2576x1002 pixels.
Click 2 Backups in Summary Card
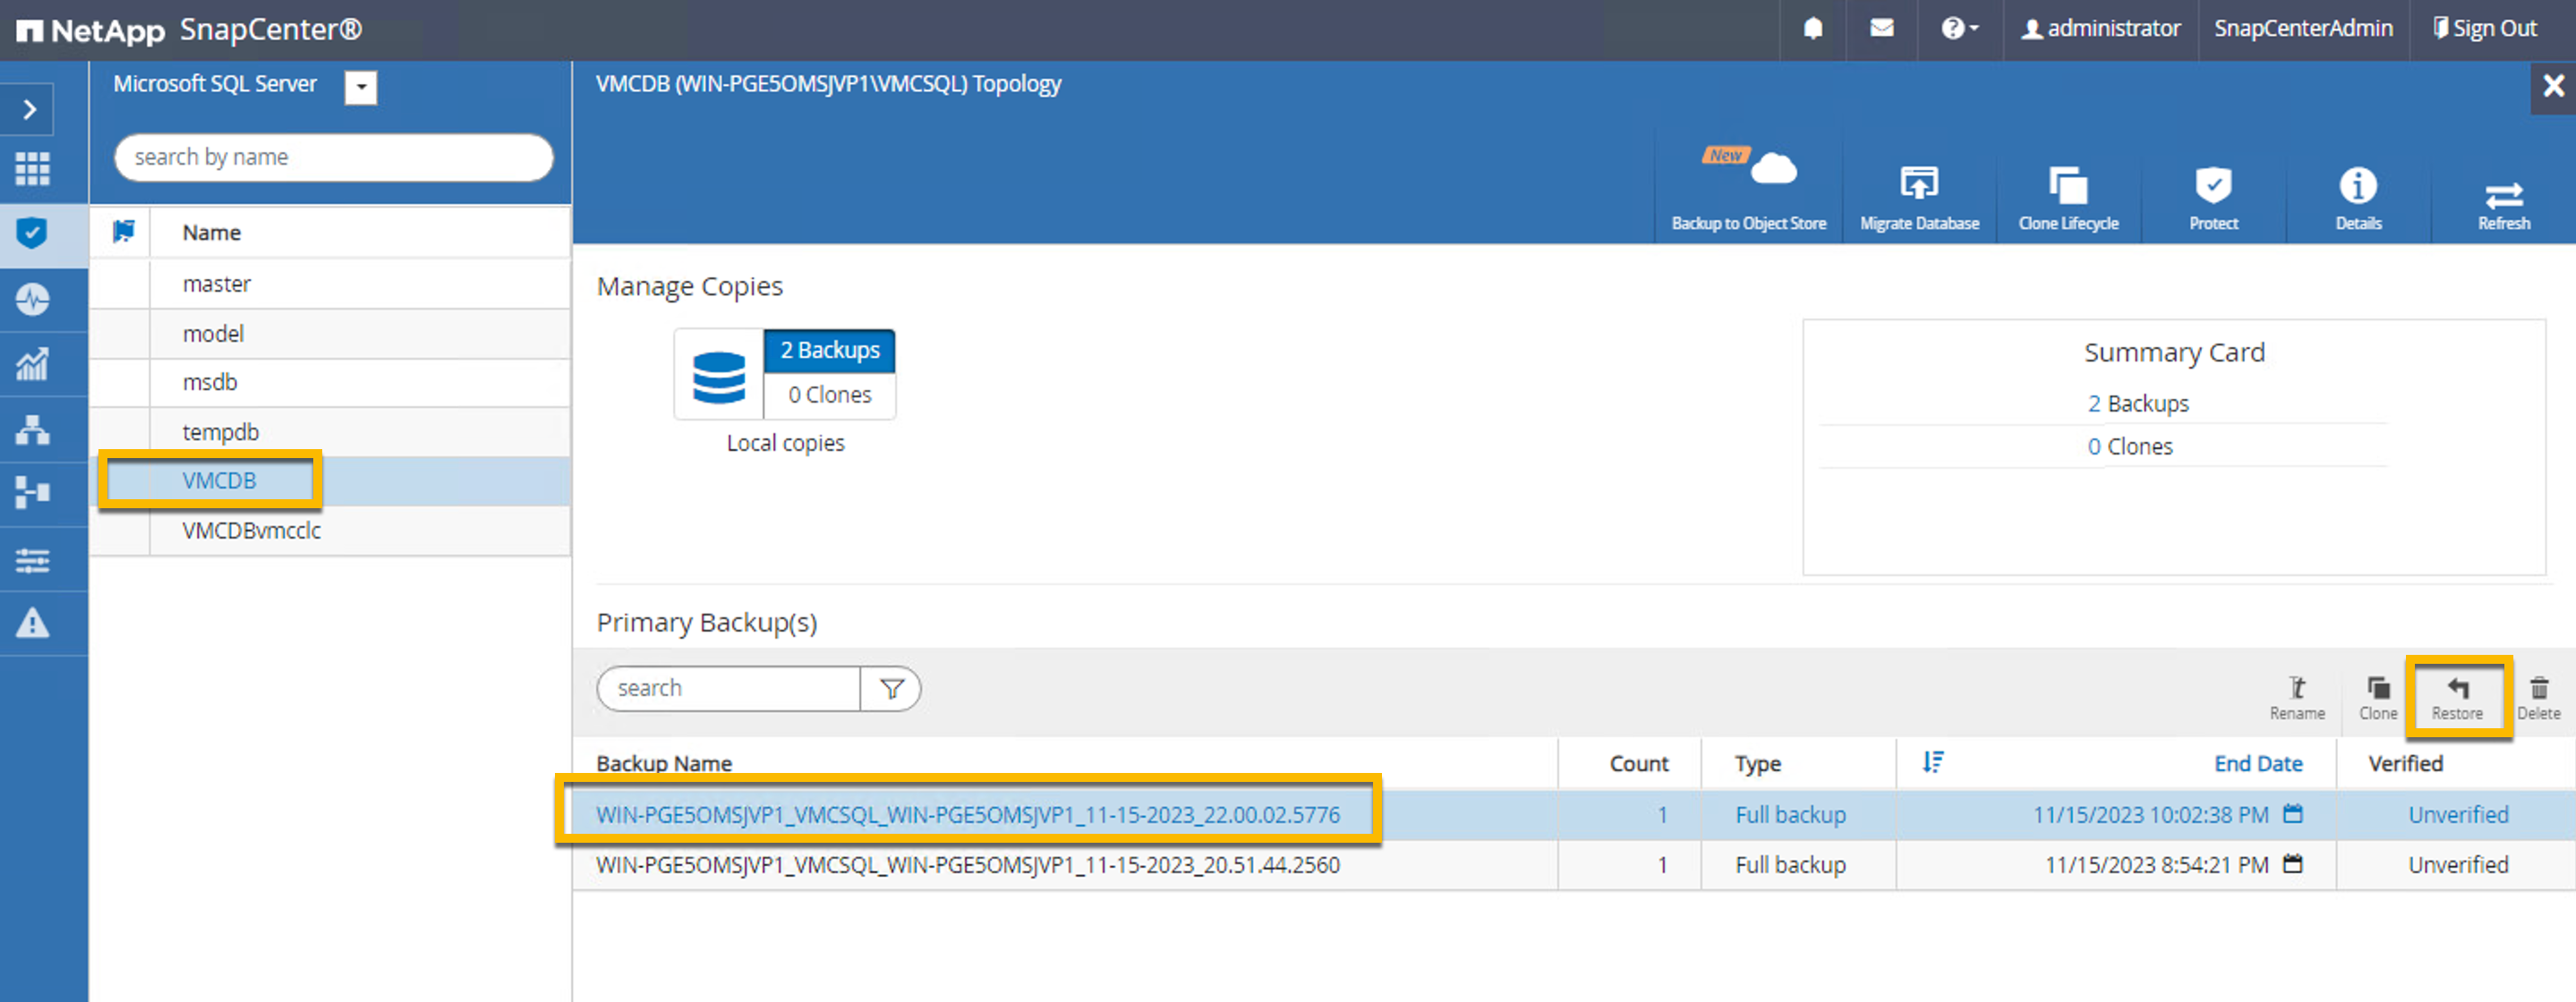[x=2137, y=404]
